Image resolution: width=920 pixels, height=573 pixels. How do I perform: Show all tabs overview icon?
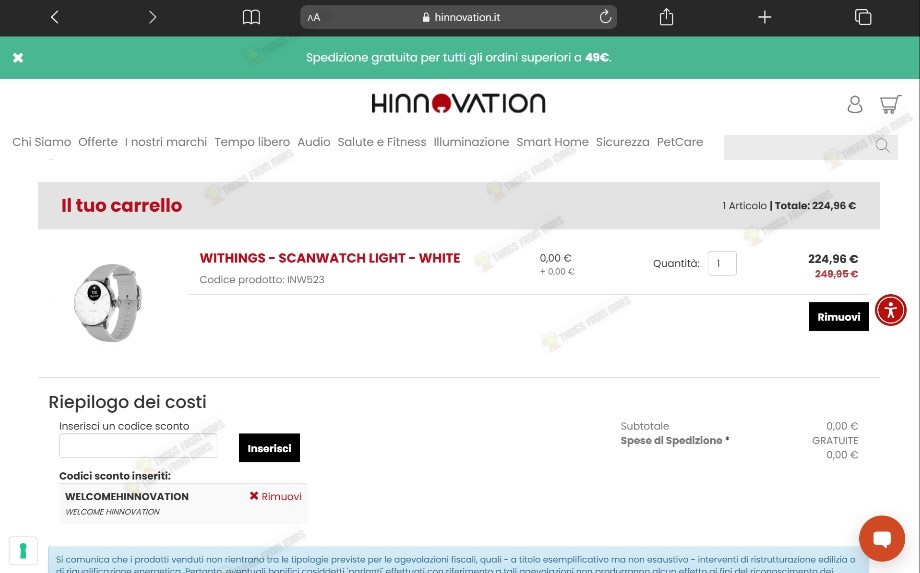[x=863, y=17]
